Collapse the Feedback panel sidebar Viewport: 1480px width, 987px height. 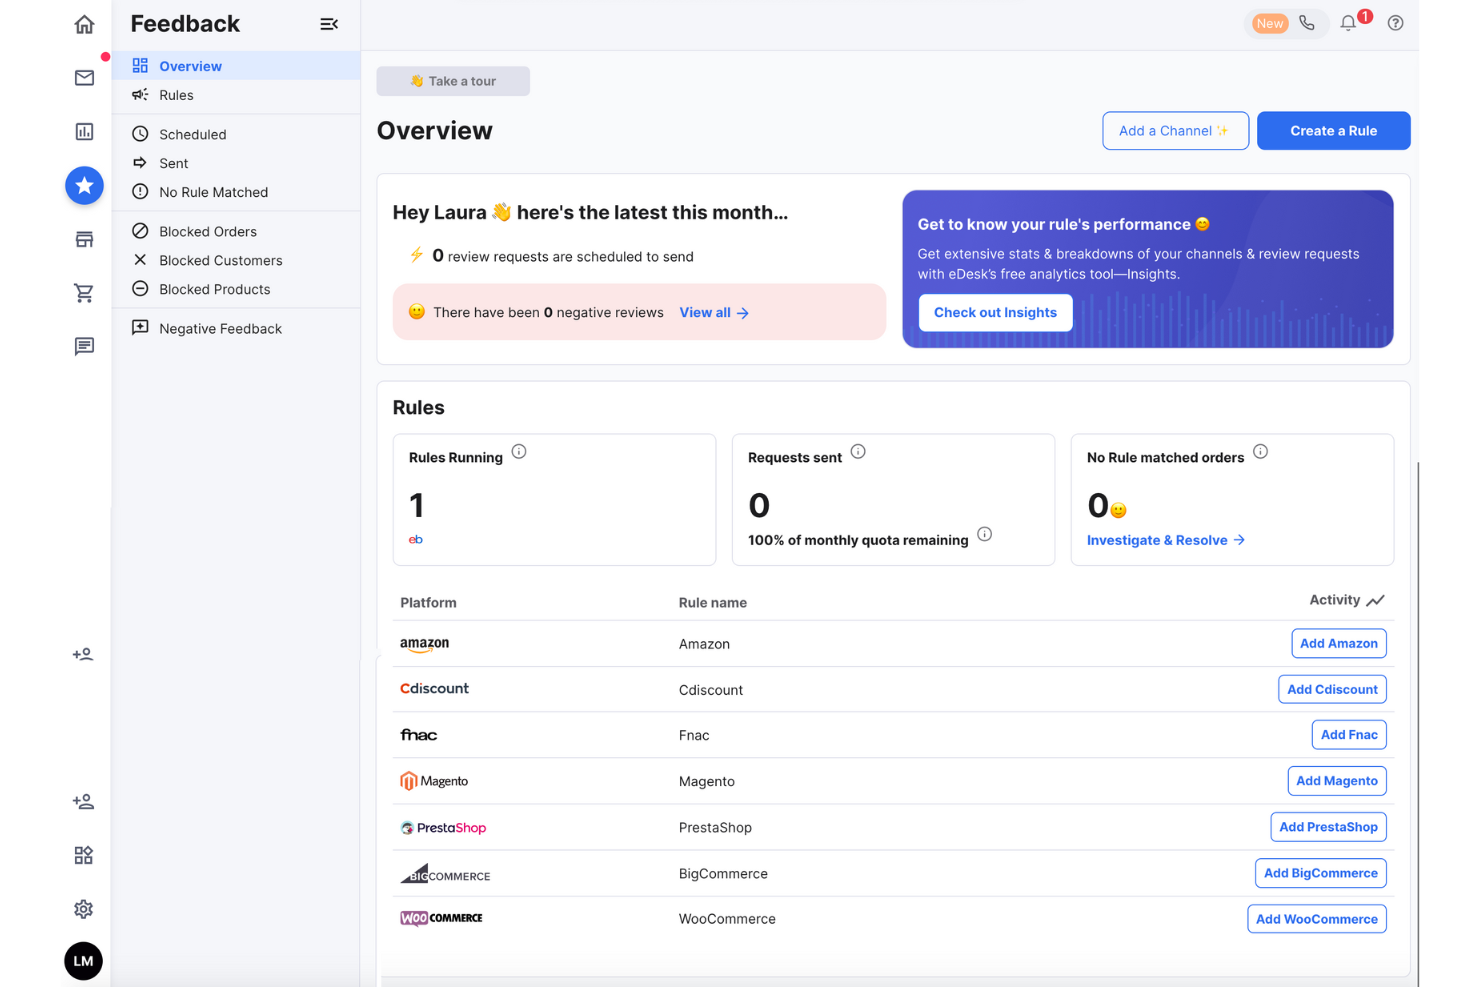(329, 23)
